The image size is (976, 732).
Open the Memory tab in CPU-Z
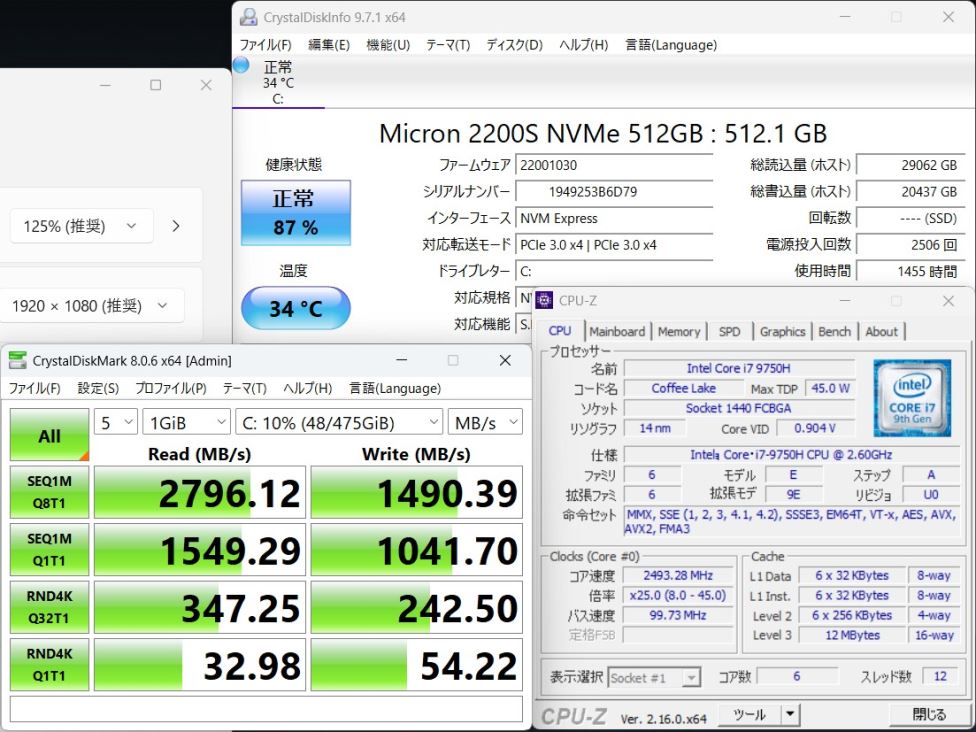[x=679, y=332]
